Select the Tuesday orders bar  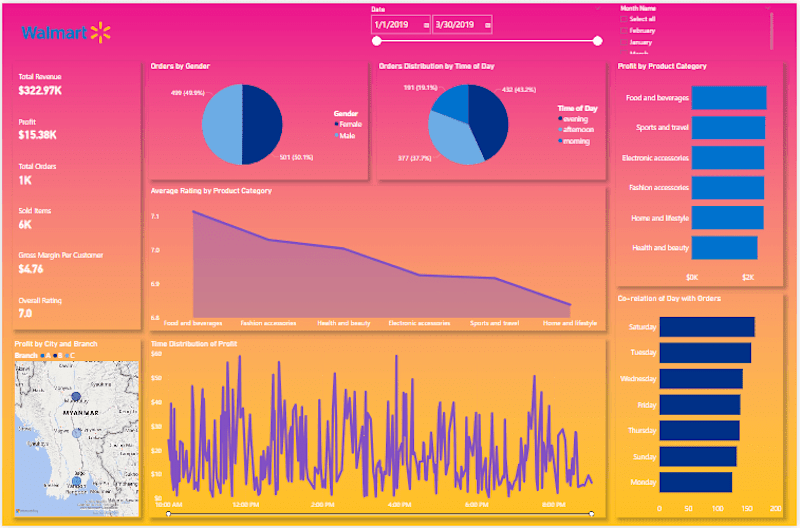pyautogui.click(x=705, y=353)
